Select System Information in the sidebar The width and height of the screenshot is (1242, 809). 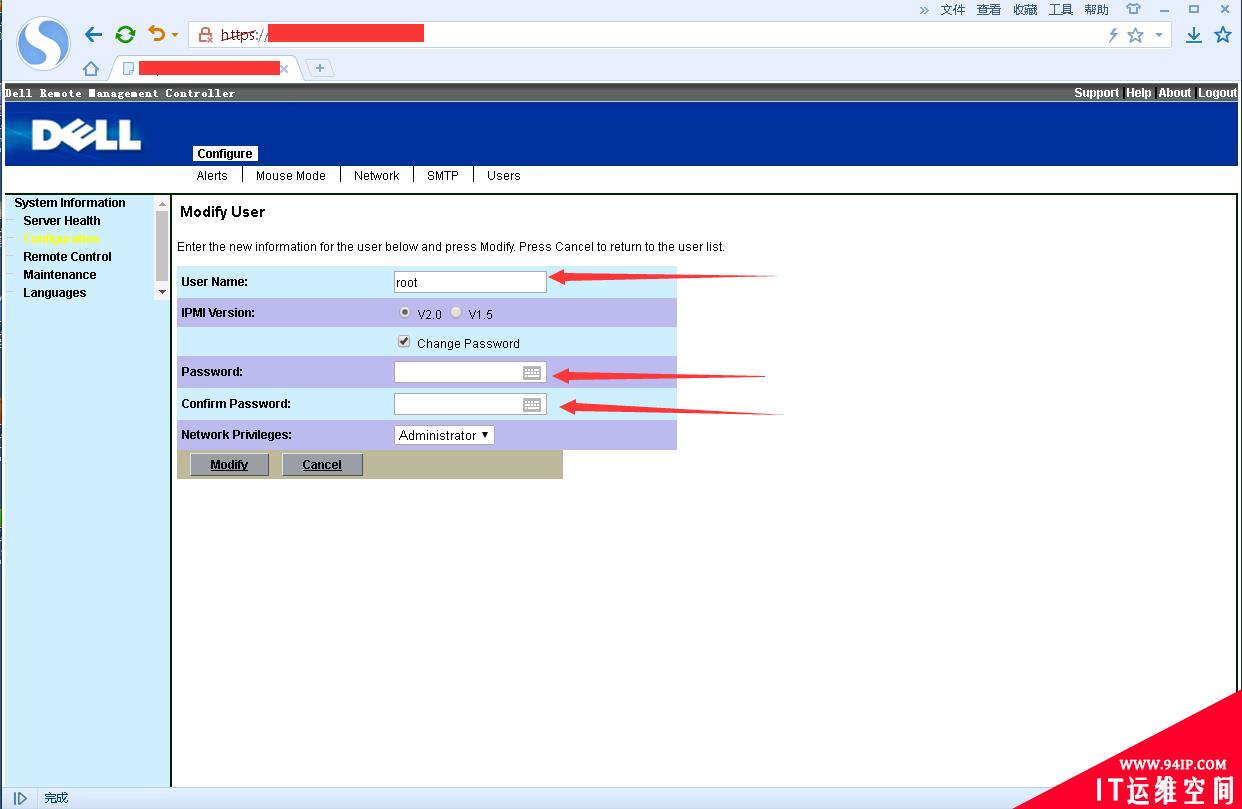click(70, 203)
